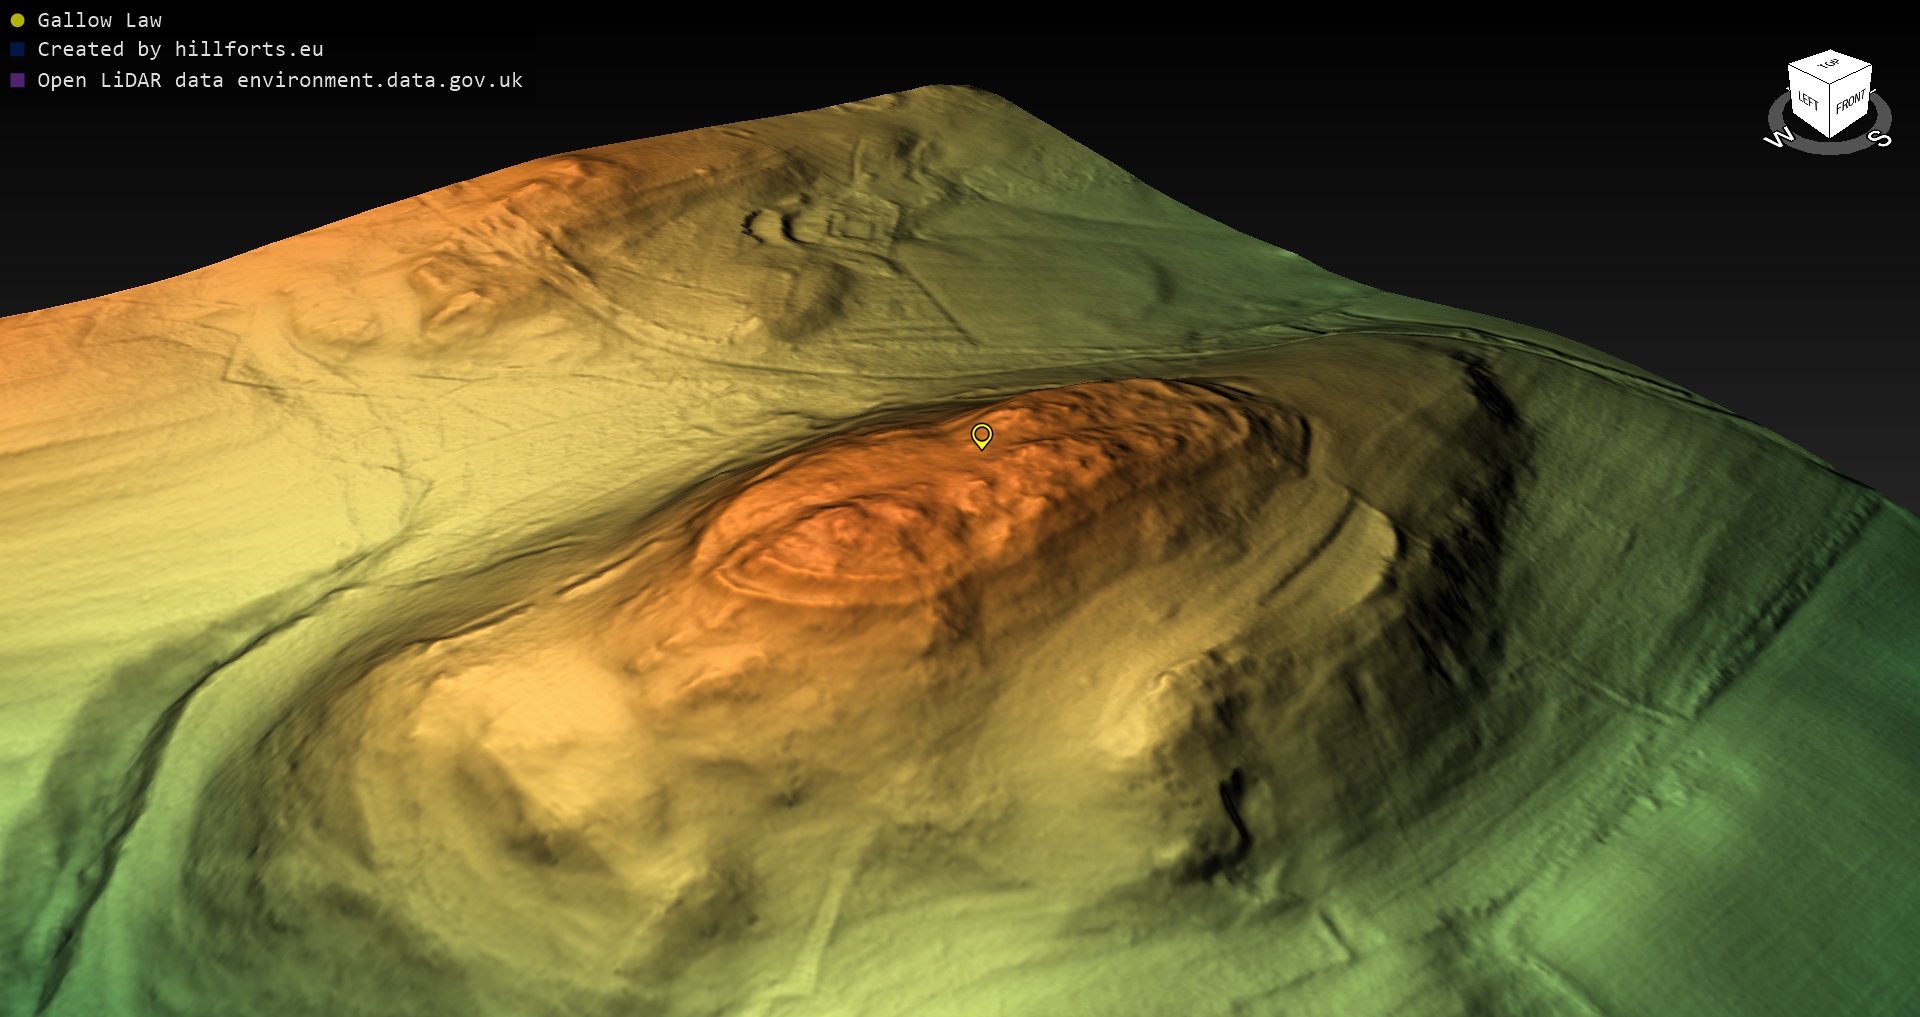Switch to FRONT view on the cube
Image resolution: width=1920 pixels, height=1017 pixels.
coord(1851,102)
